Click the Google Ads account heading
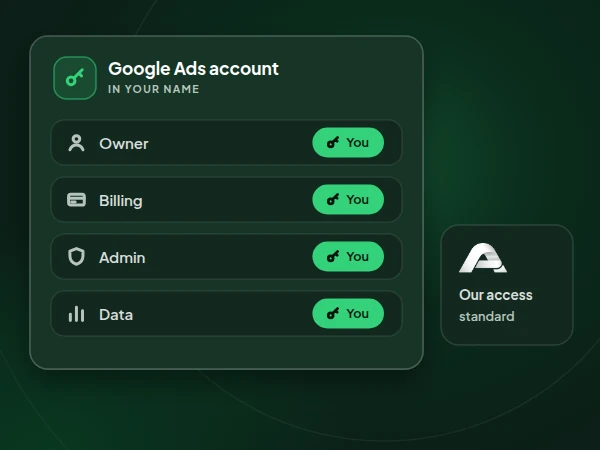The image size is (600, 450). (x=194, y=69)
